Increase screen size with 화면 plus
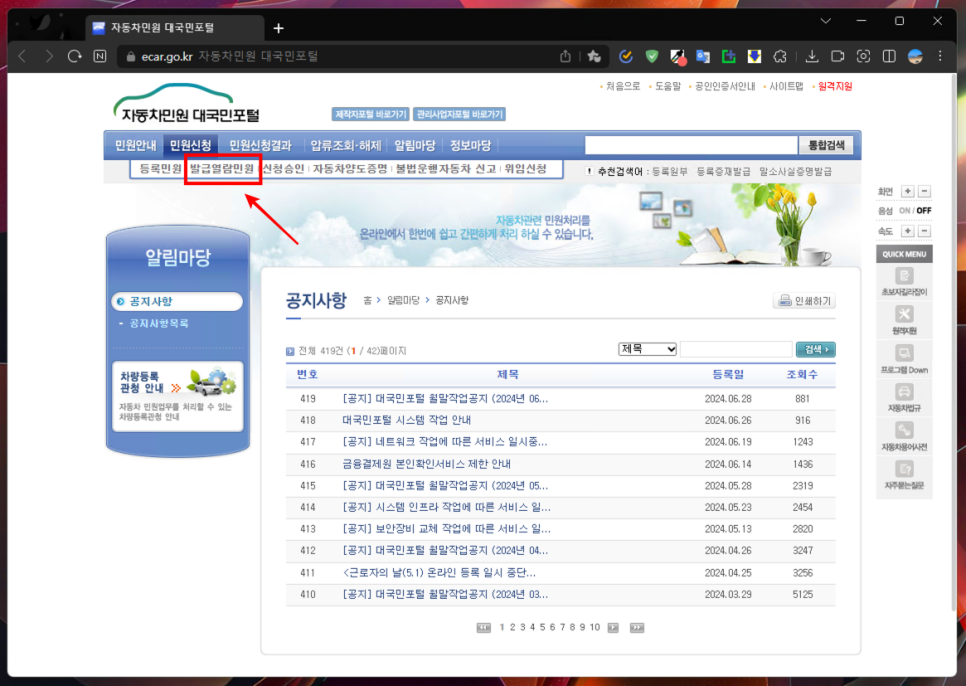Viewport: 966px width, 686px height. click(x=907, y=192)
